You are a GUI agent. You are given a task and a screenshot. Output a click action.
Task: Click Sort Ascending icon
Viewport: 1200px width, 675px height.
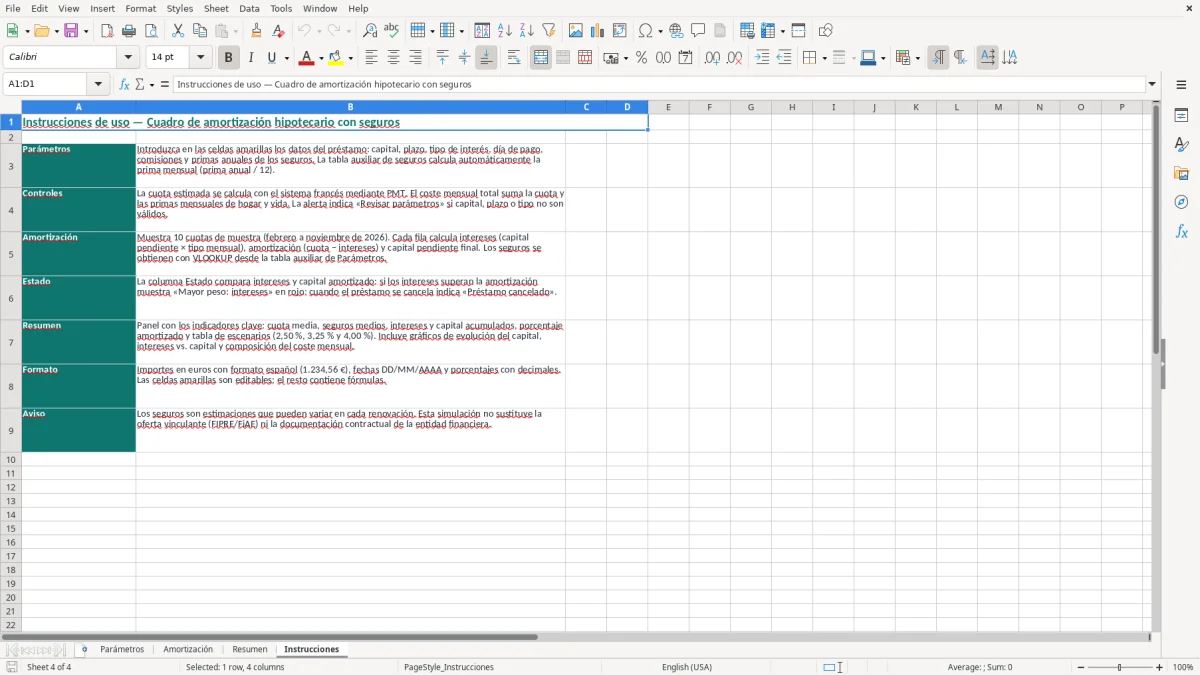tap(505, 31)
